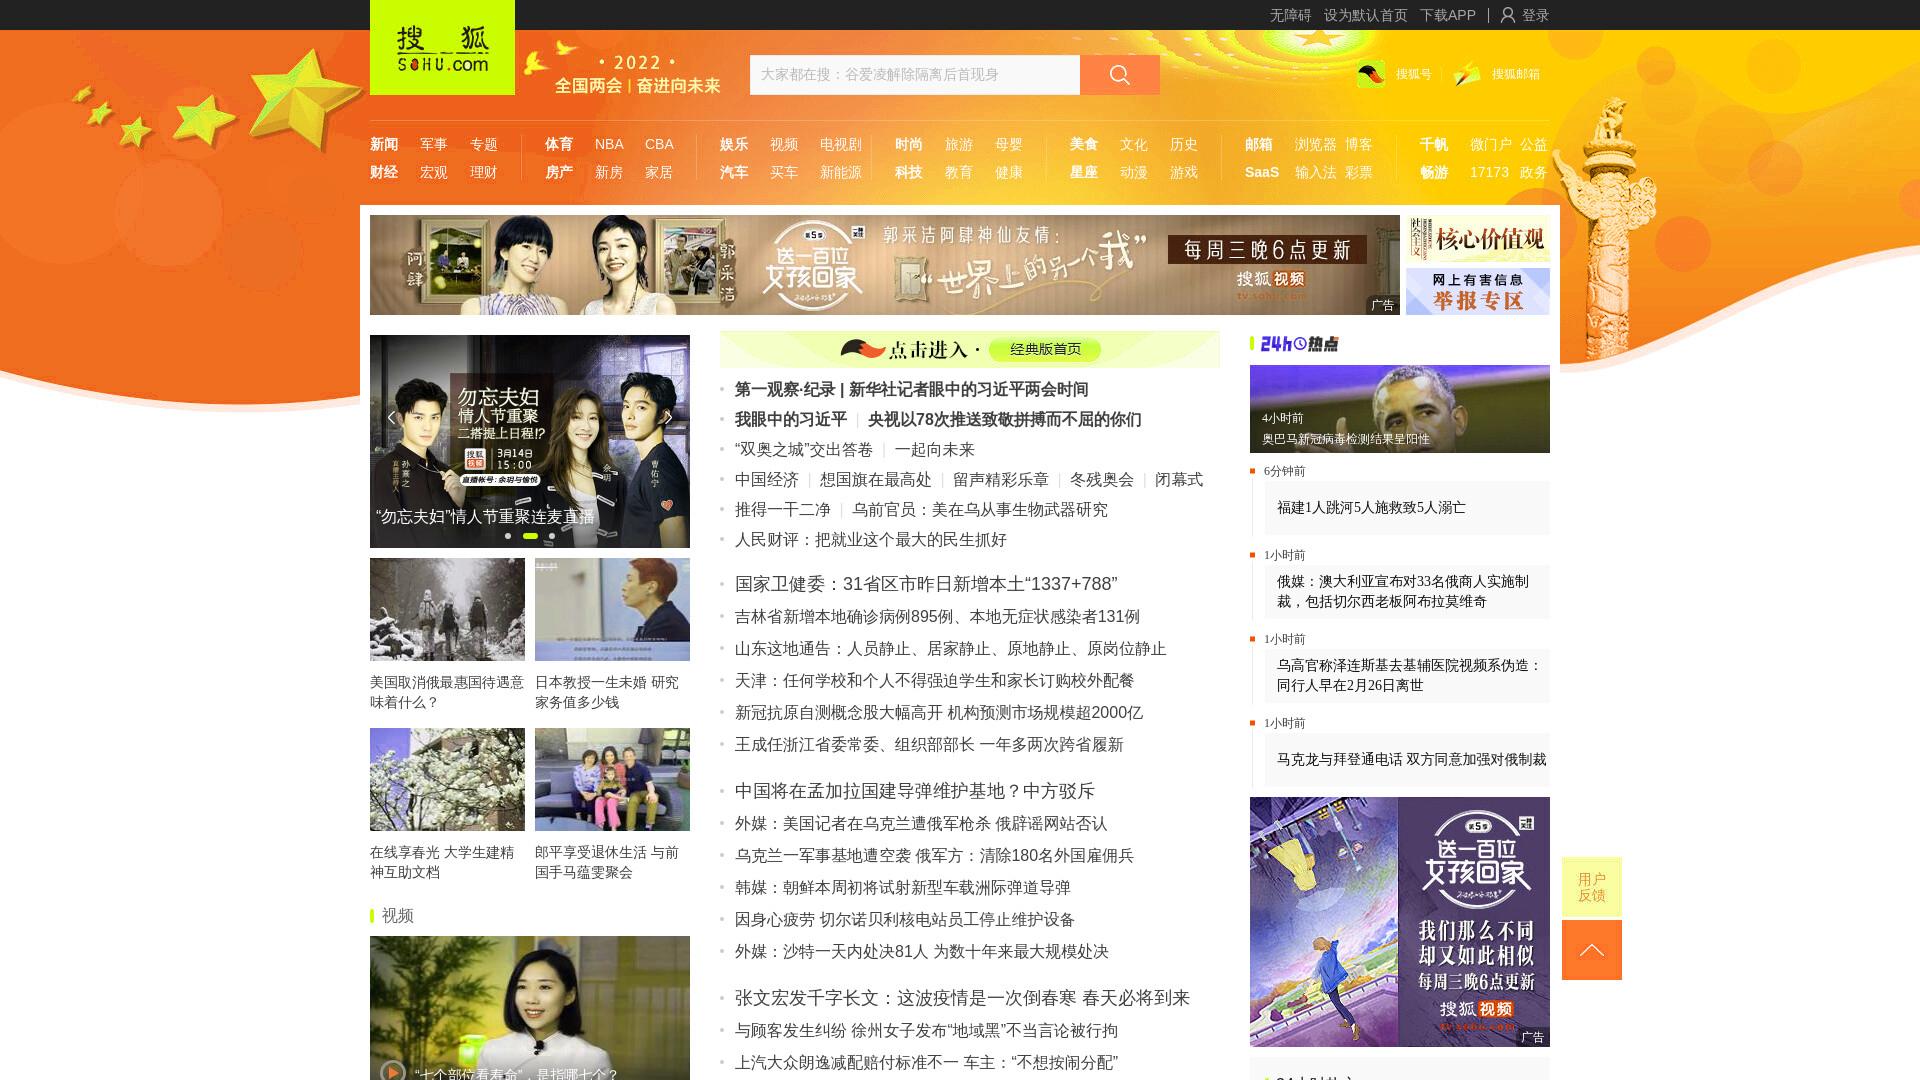Open the 美食 navigation item

click(x=1084, y=144)
